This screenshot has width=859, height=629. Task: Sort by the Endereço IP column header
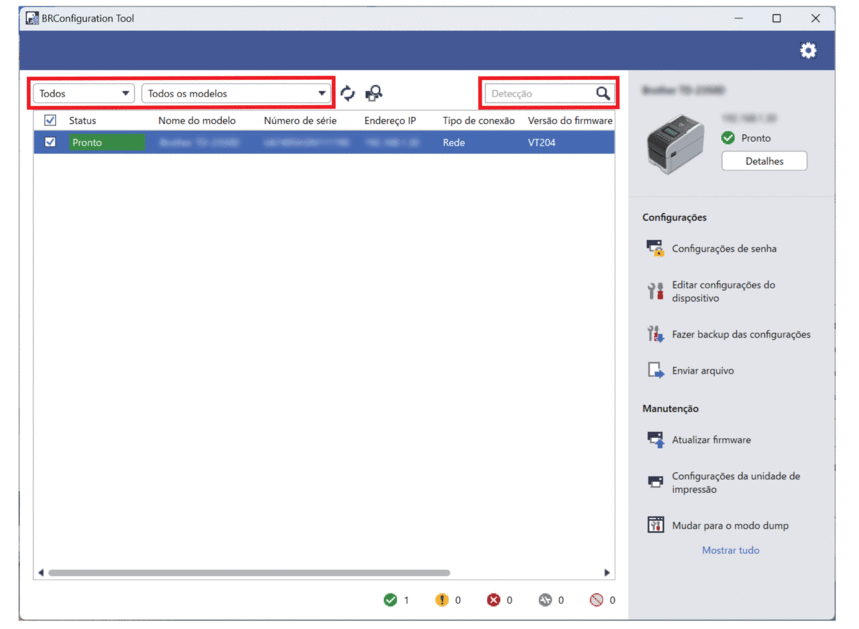(390, 121)
